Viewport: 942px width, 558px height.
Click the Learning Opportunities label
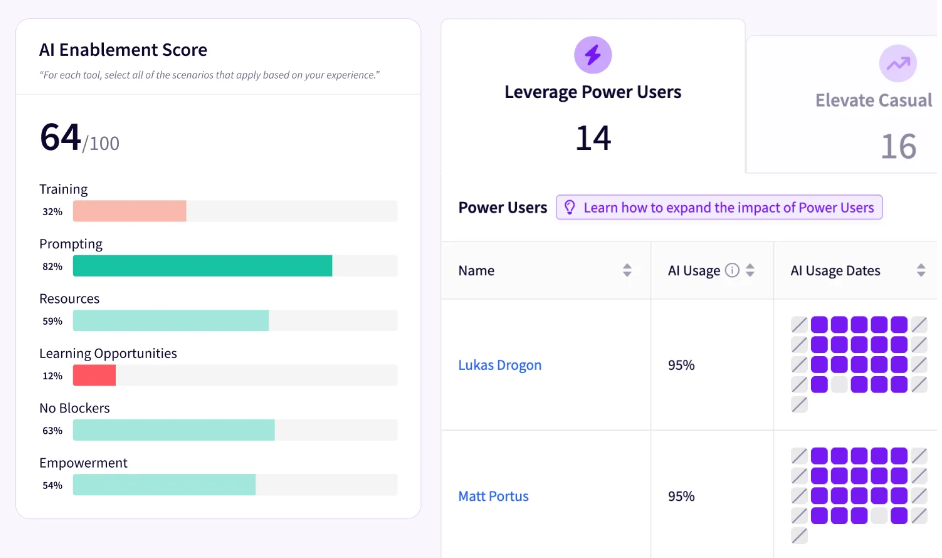[108, 353]
